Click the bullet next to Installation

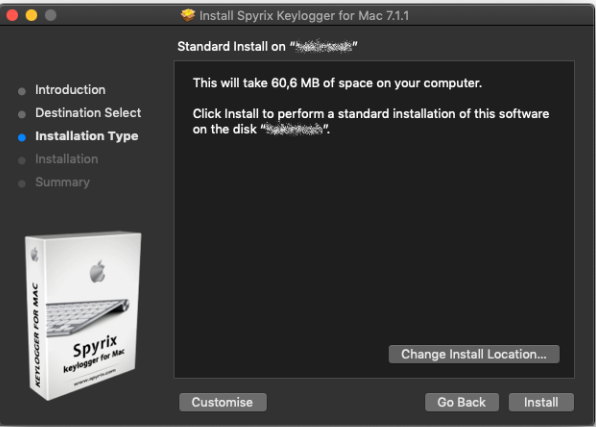point(22,160)
